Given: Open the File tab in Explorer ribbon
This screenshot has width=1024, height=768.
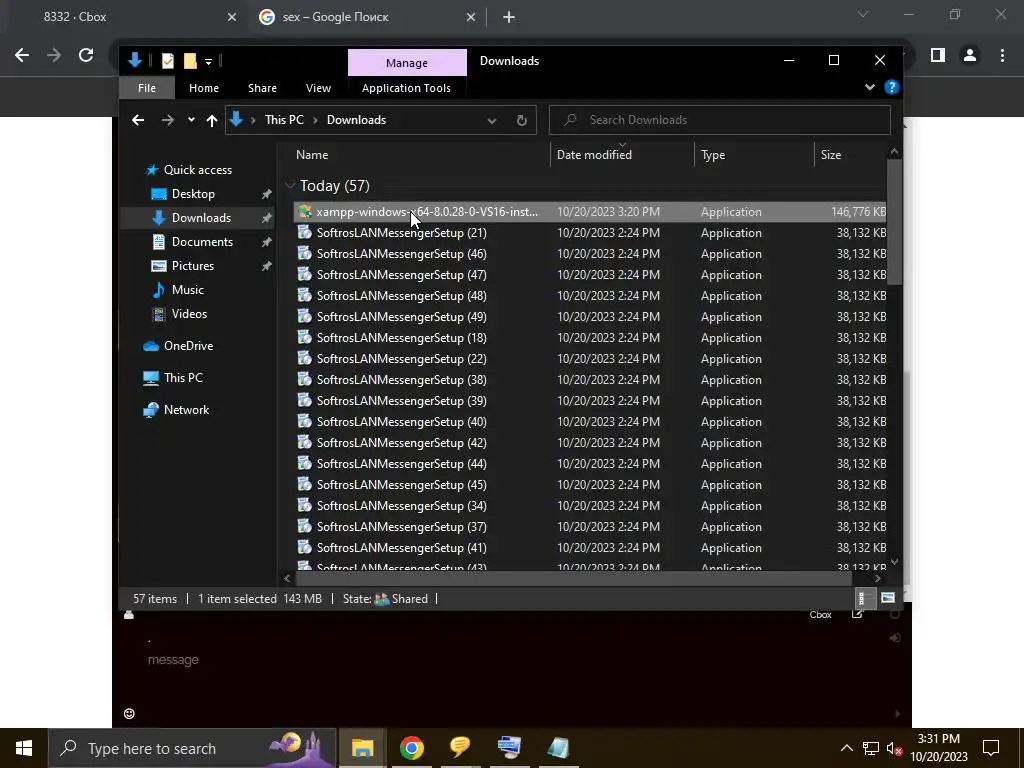Looking at the screenshot, I should tap(147, 88).
